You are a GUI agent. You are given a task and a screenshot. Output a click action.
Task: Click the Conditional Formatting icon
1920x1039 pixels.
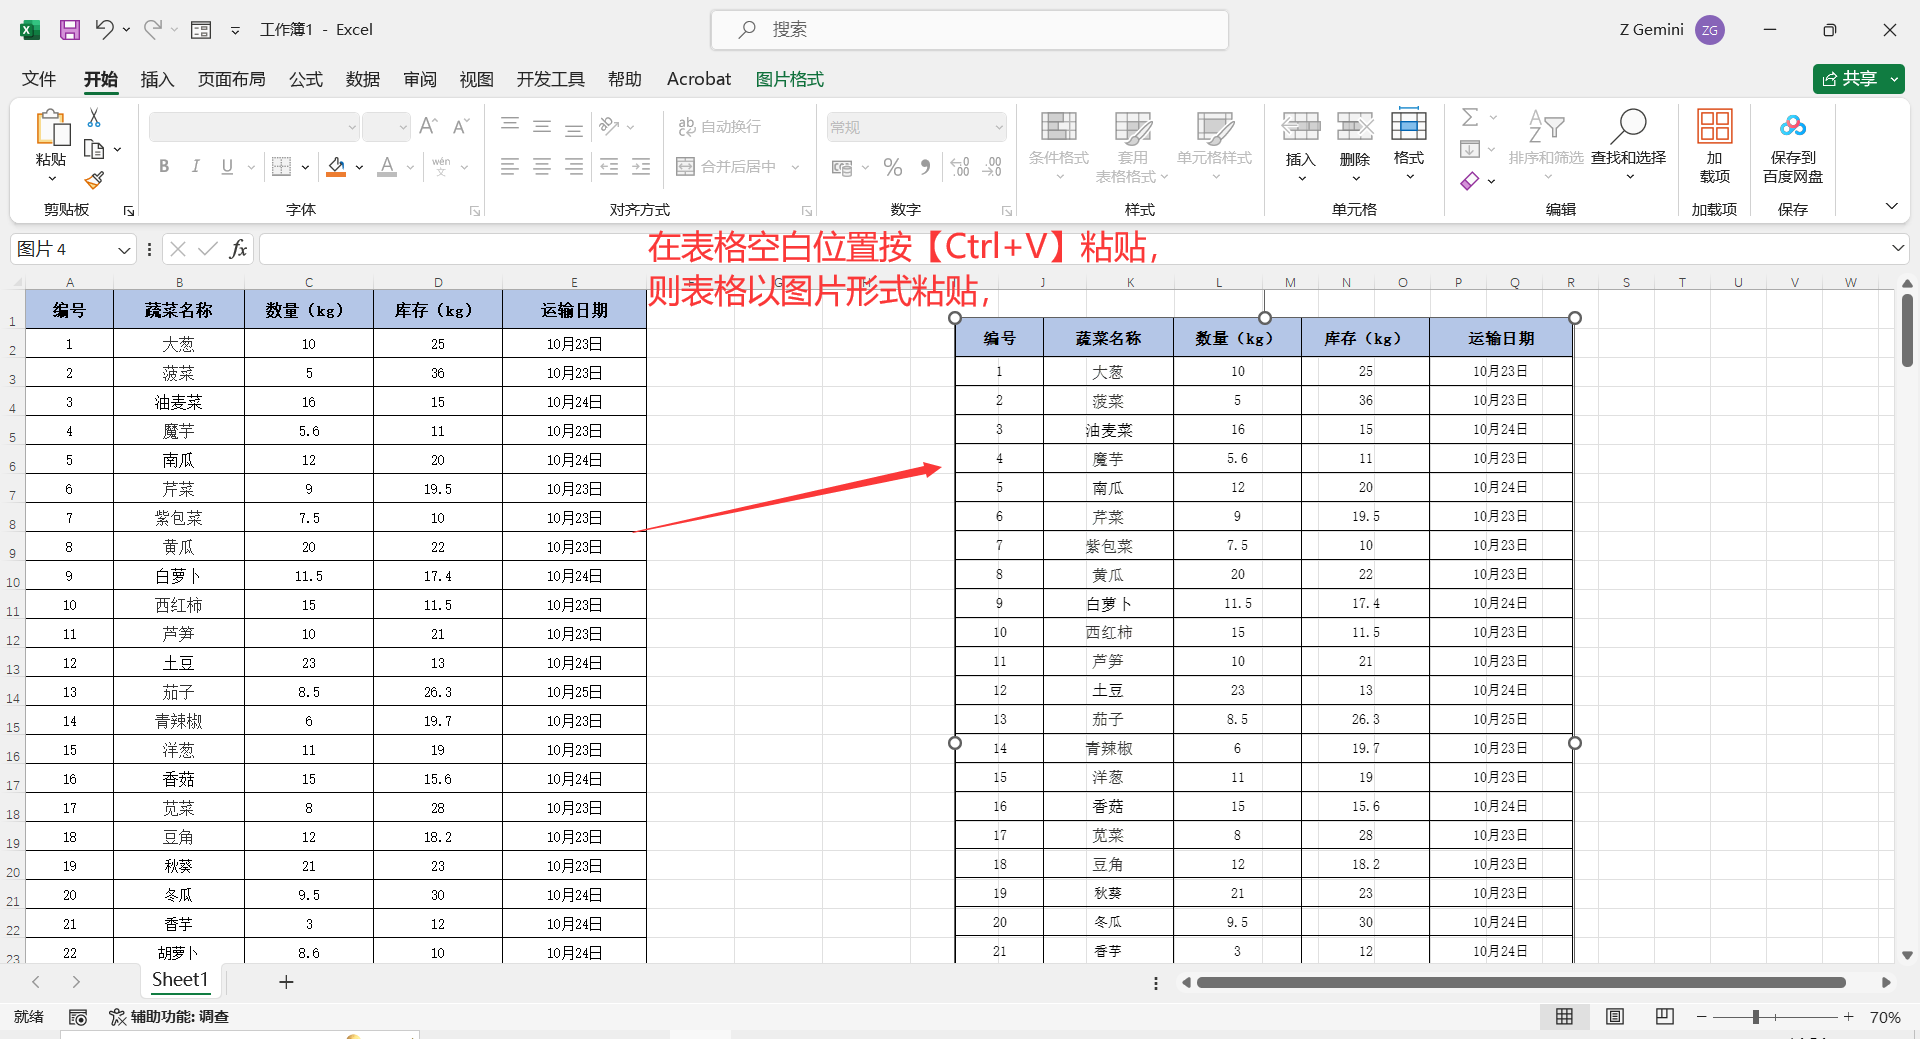pos(1059,126)
